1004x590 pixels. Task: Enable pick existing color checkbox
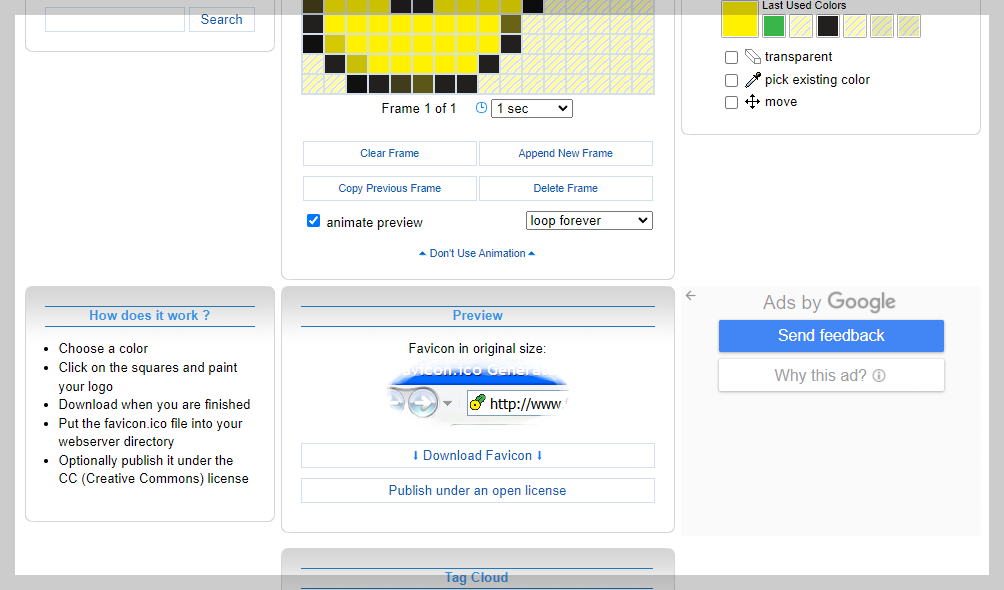[x=731, y=80]
